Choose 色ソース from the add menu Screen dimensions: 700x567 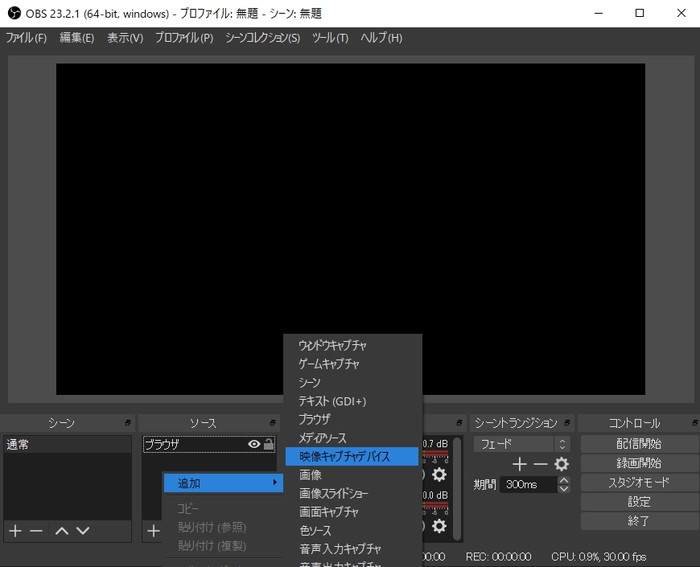tap(352, 530)
